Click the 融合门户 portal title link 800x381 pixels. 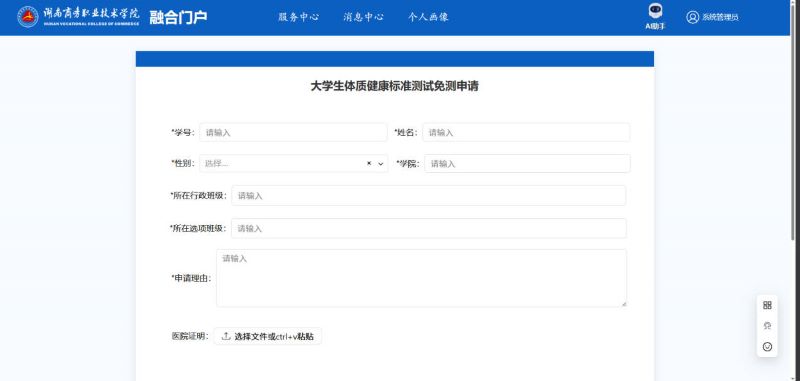click(179, 17)
